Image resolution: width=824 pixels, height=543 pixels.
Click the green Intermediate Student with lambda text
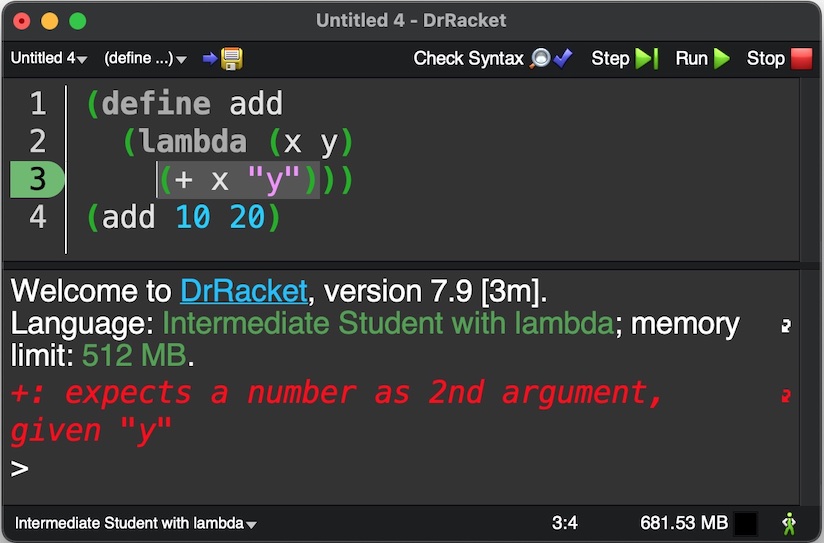pyautogui.click(x=388, y=323)
